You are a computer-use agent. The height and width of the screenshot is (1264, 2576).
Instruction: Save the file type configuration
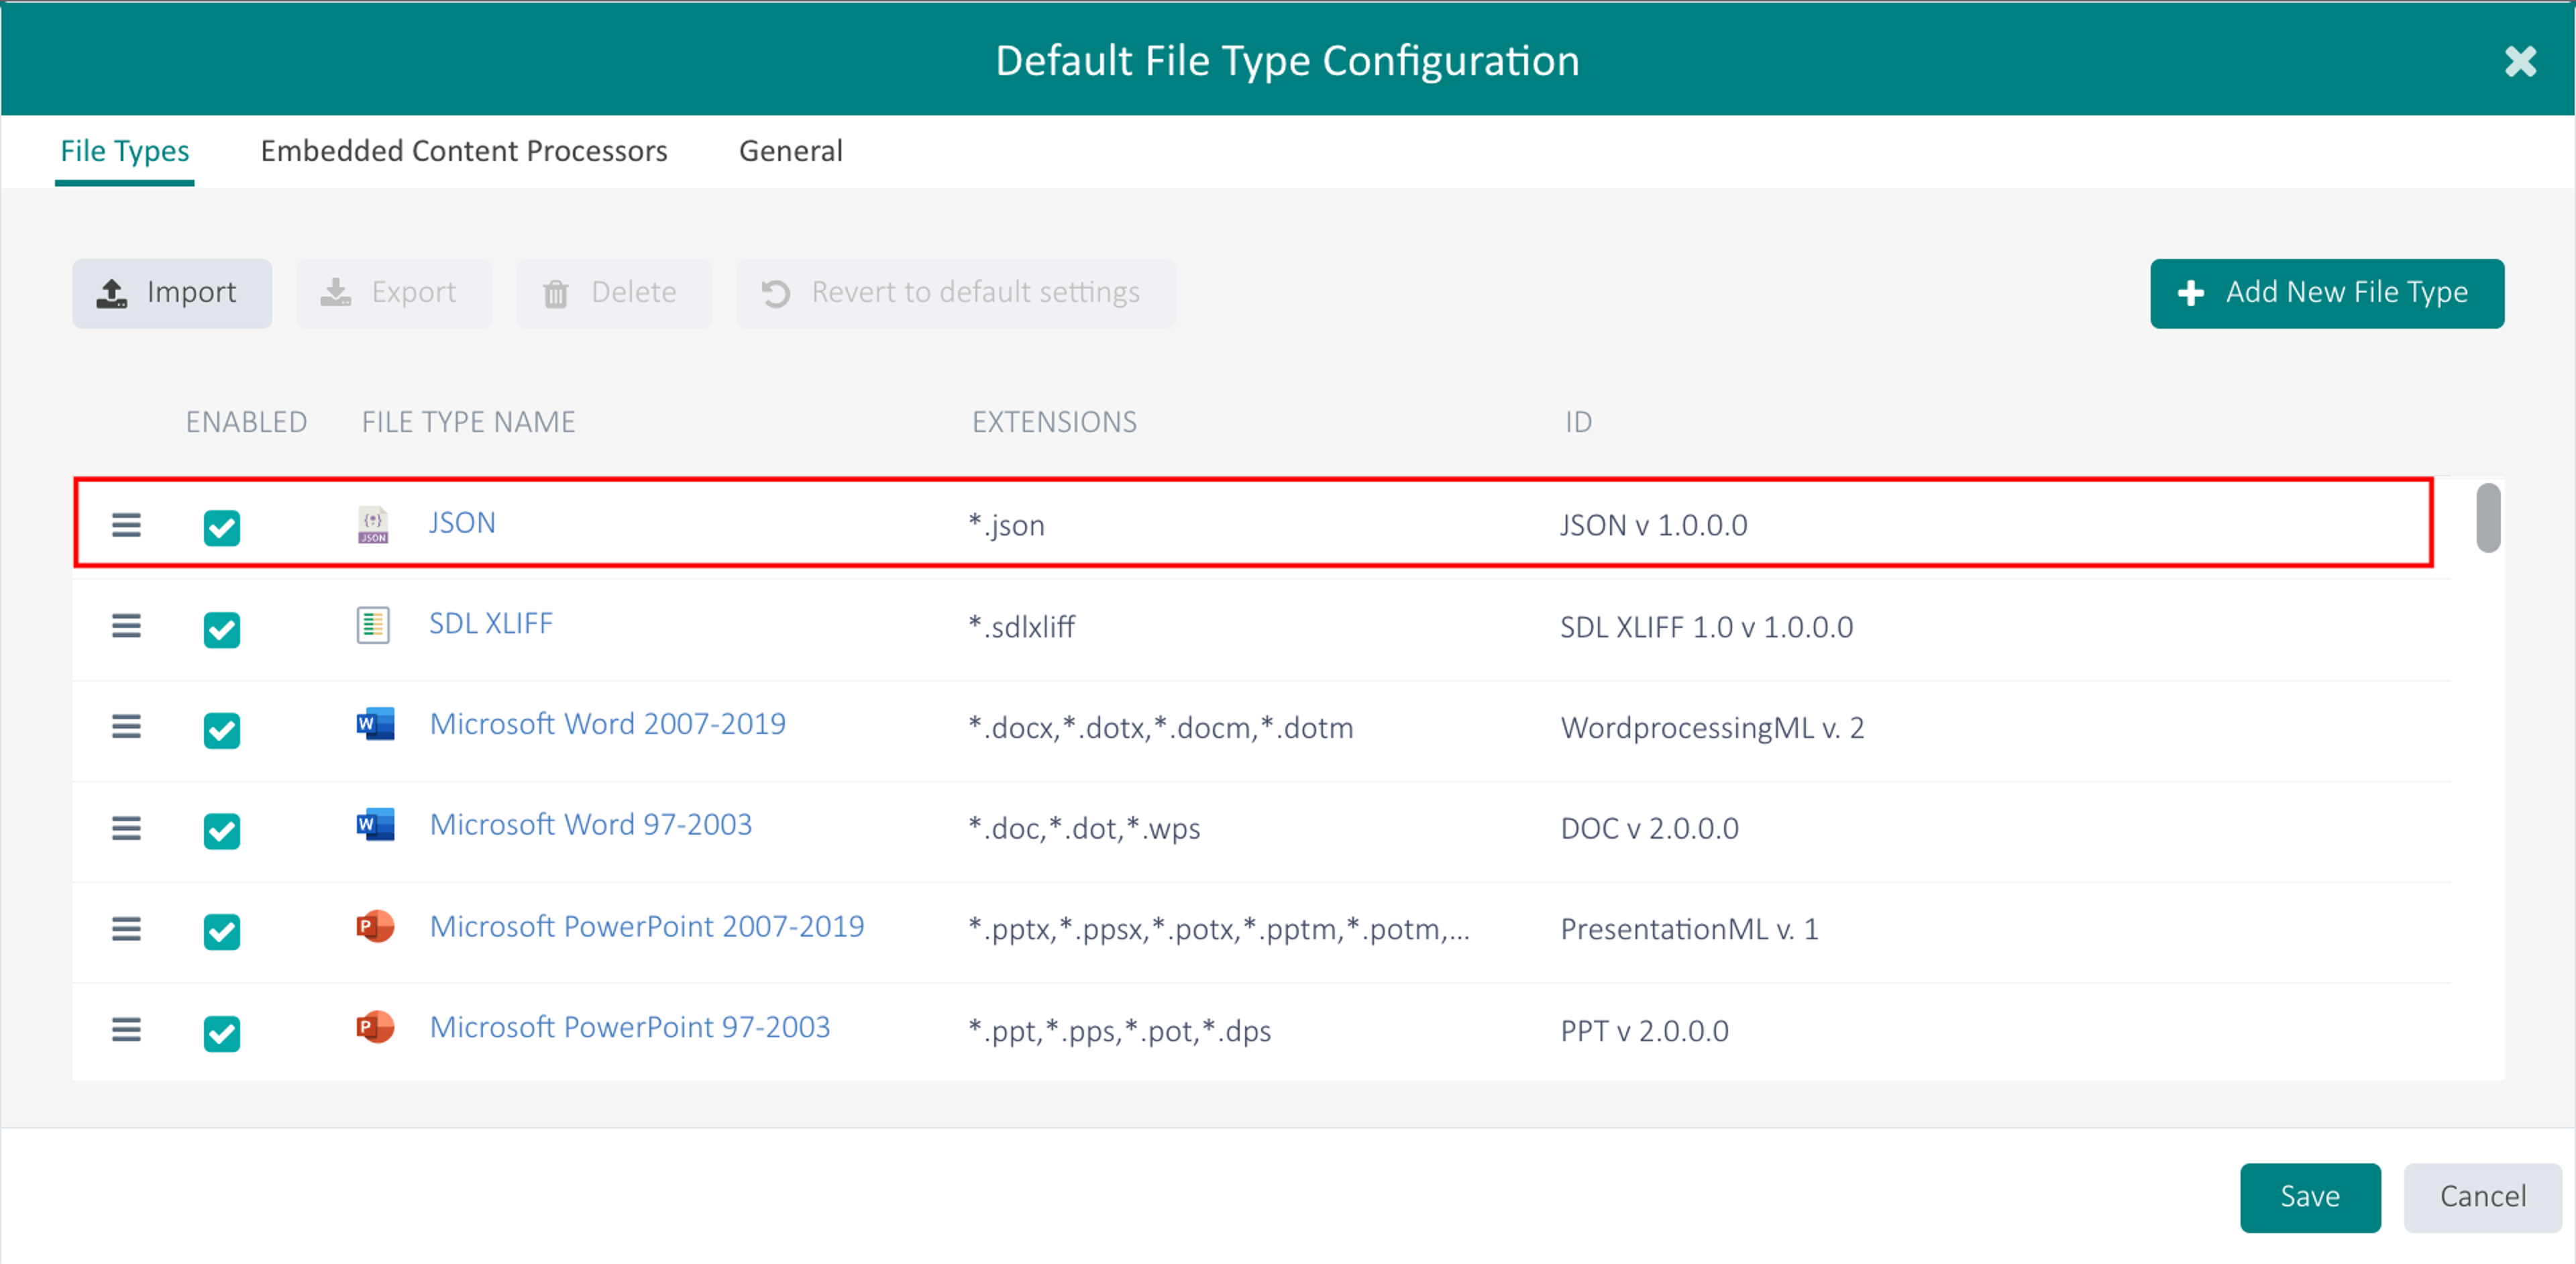coord(2310,1197)
